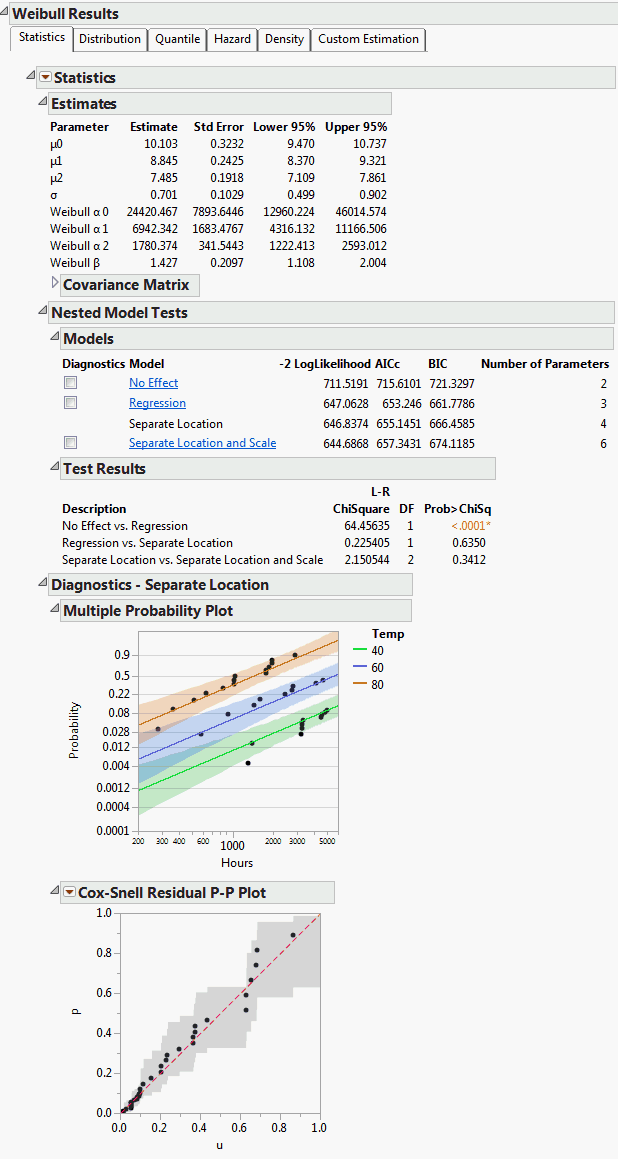Viewport: 618px width, 1159px height.
Task: Collapse the Test Results disclosure triangle
Action: point(55,468)
